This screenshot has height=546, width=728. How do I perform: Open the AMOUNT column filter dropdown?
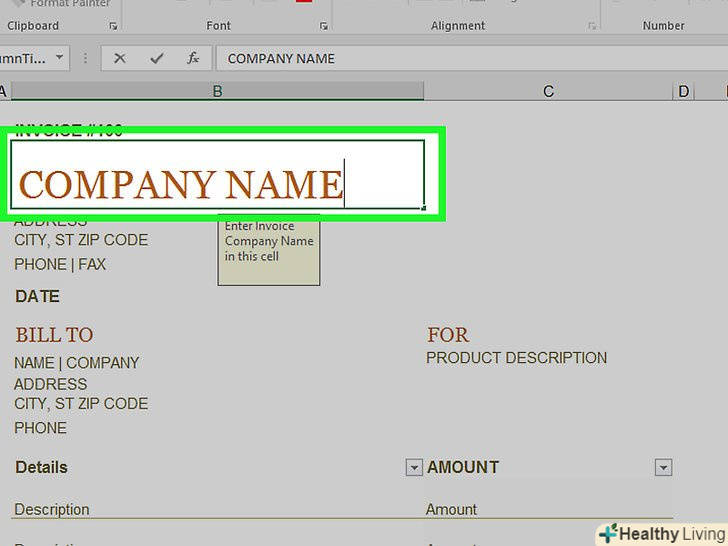point(663,468)
